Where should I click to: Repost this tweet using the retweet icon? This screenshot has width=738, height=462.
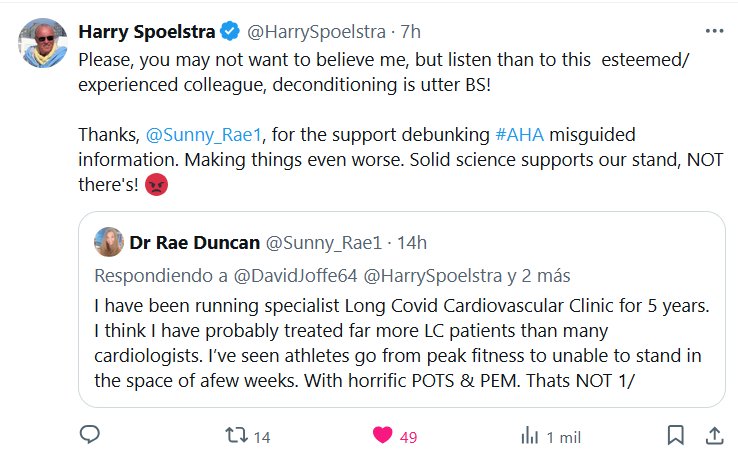pyautogui.click(x=235, y=436)
